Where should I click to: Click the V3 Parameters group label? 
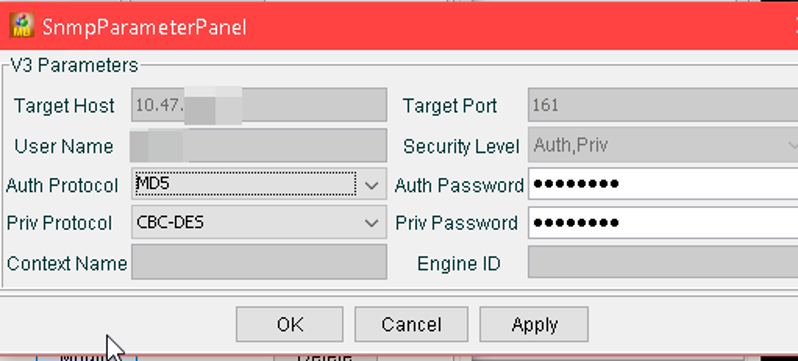coord(74,66)
